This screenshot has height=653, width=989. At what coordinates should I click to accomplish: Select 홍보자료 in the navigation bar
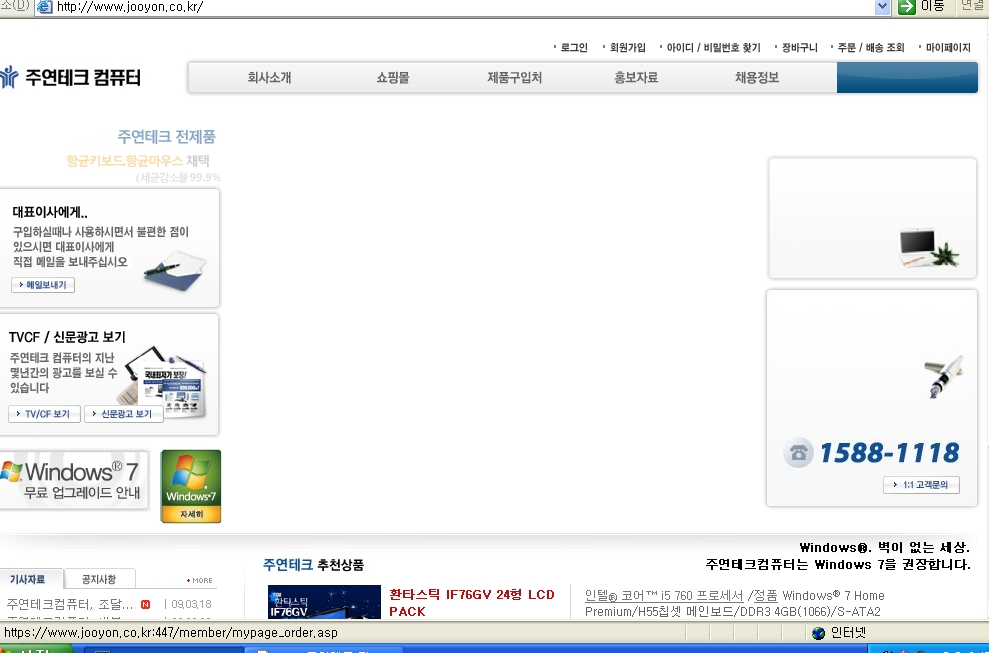(x=636, y=78)
